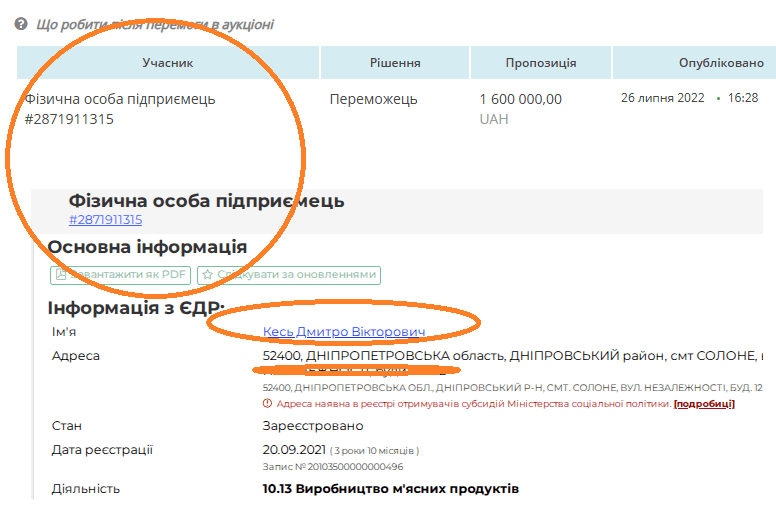Viewport: 776px width, 515px height.
Task: Click the 'Переможець' decision cell
Action: pos(374,99)
